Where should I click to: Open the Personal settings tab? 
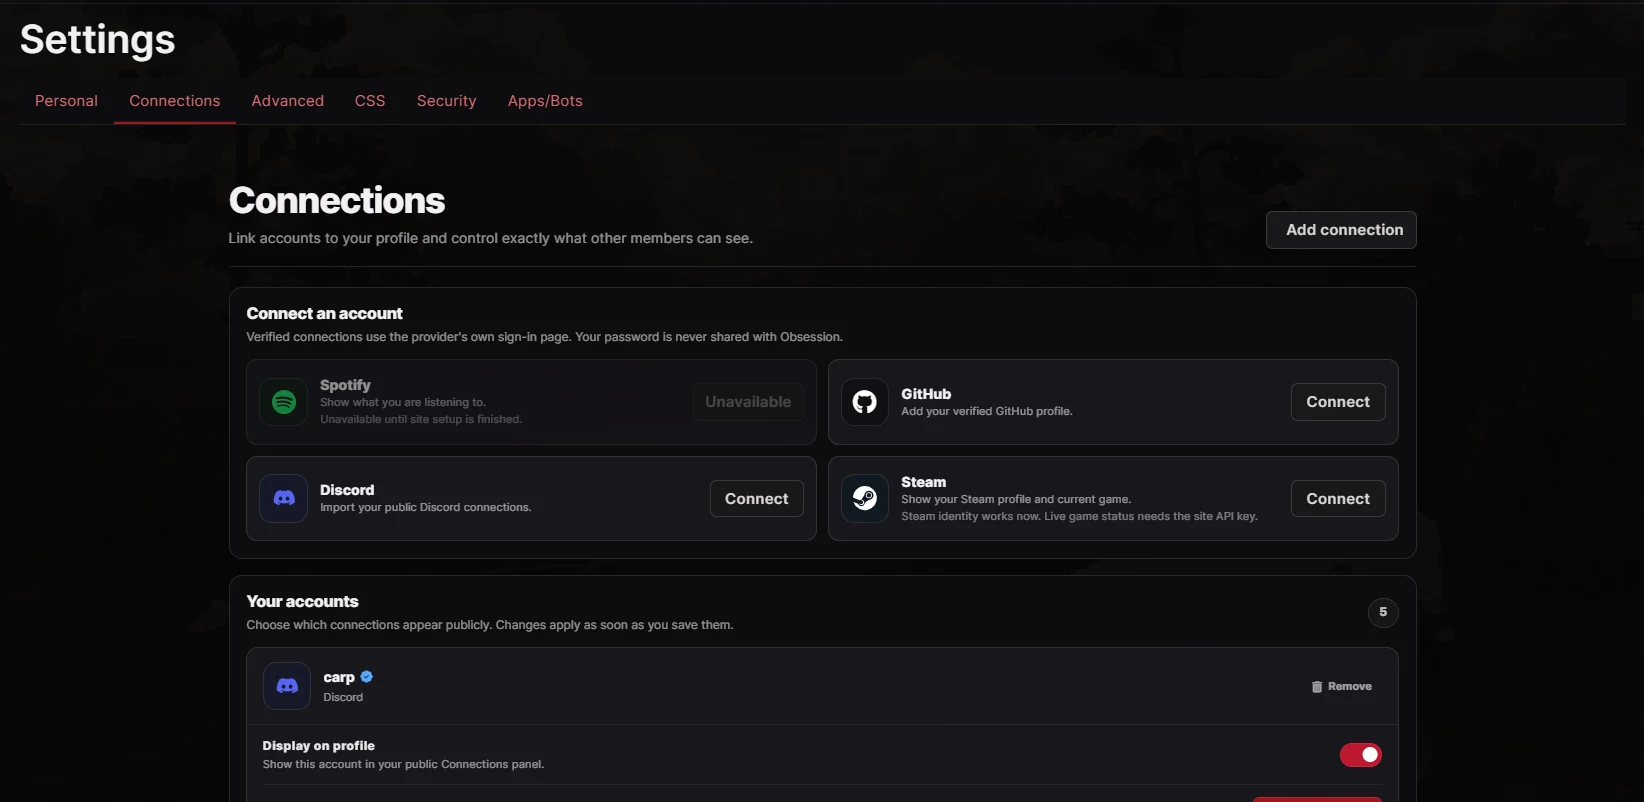tap(66, 101)
